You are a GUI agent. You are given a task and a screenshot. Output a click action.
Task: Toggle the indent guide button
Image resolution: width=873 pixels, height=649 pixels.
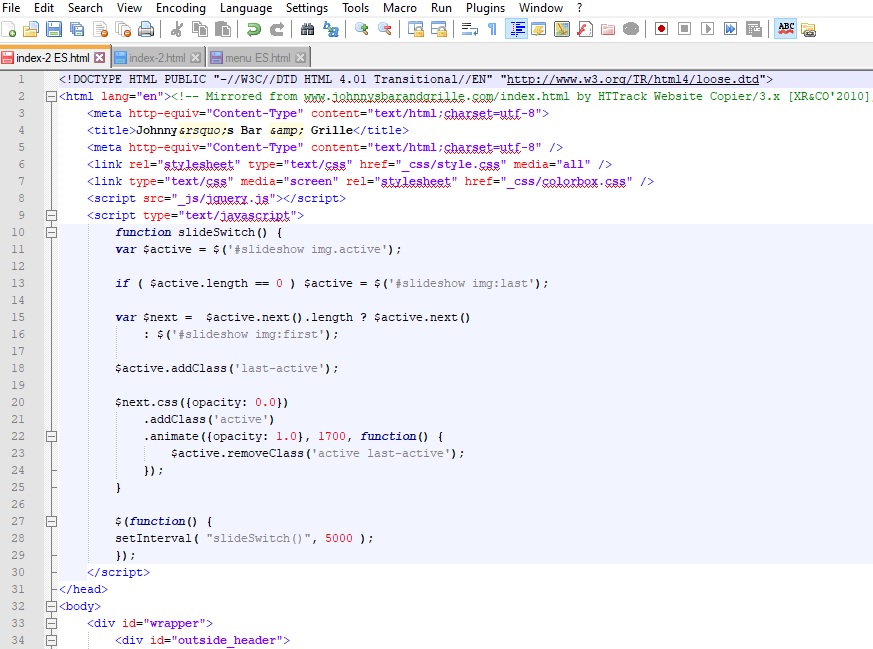click(517, 29)
